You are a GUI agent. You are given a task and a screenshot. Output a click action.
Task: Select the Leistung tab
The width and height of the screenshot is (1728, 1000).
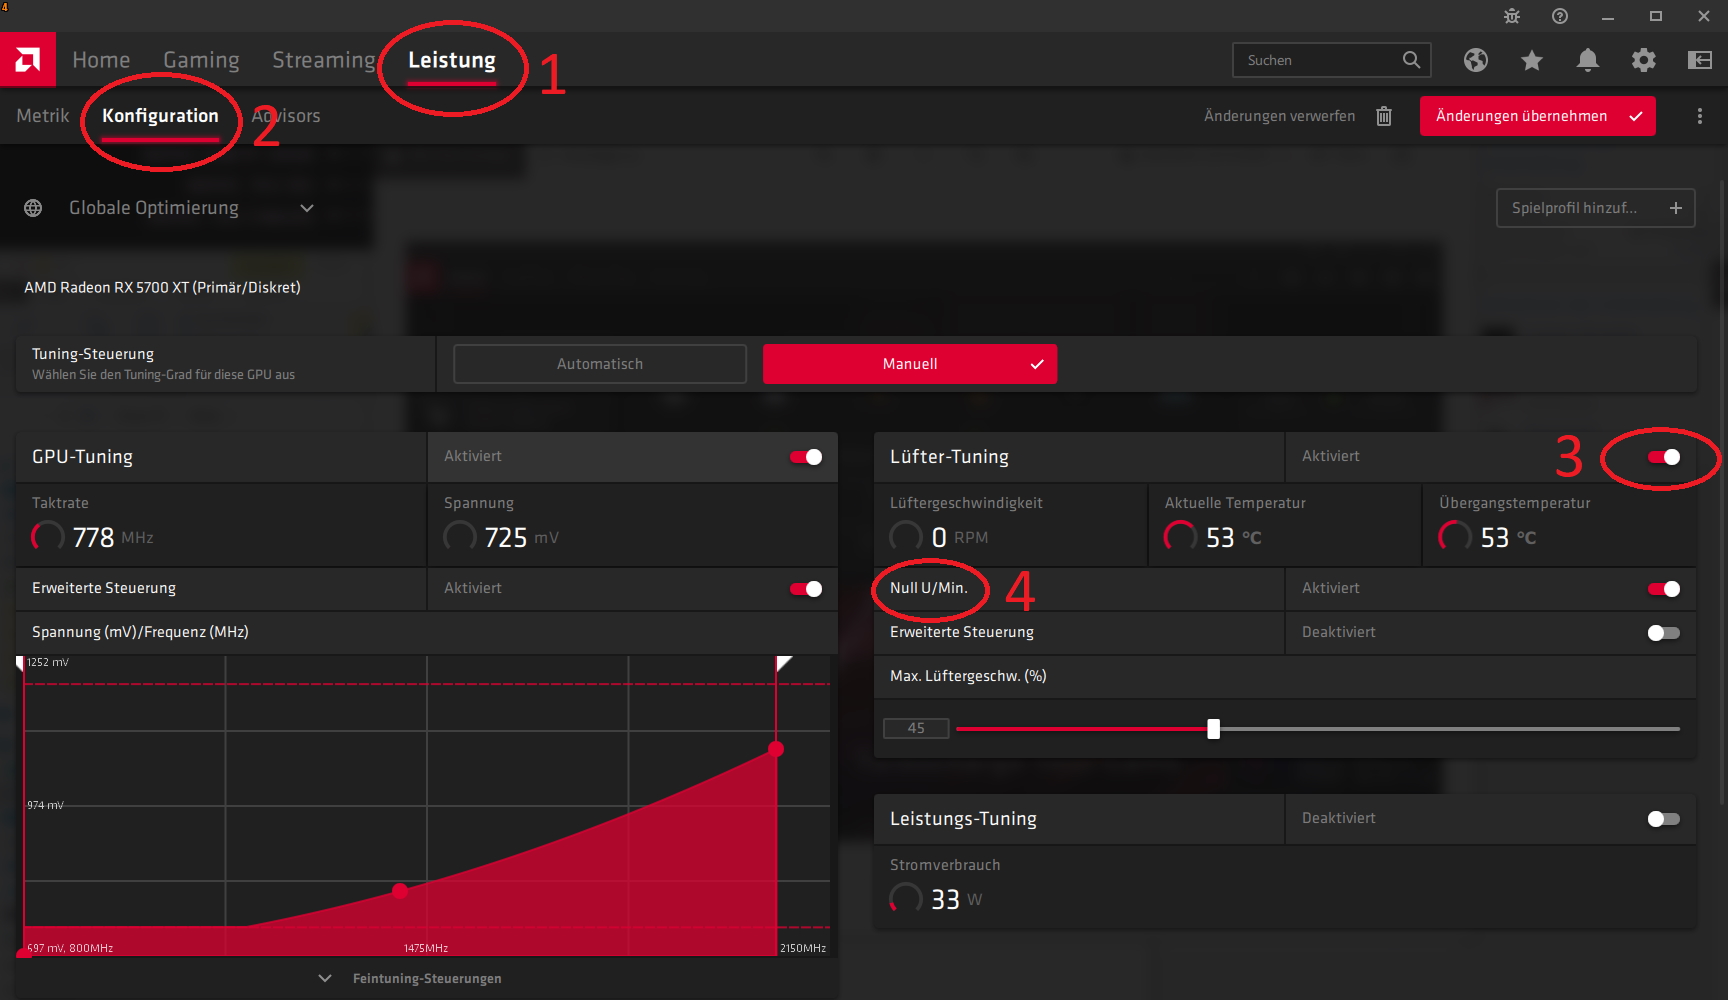[452, 60]
